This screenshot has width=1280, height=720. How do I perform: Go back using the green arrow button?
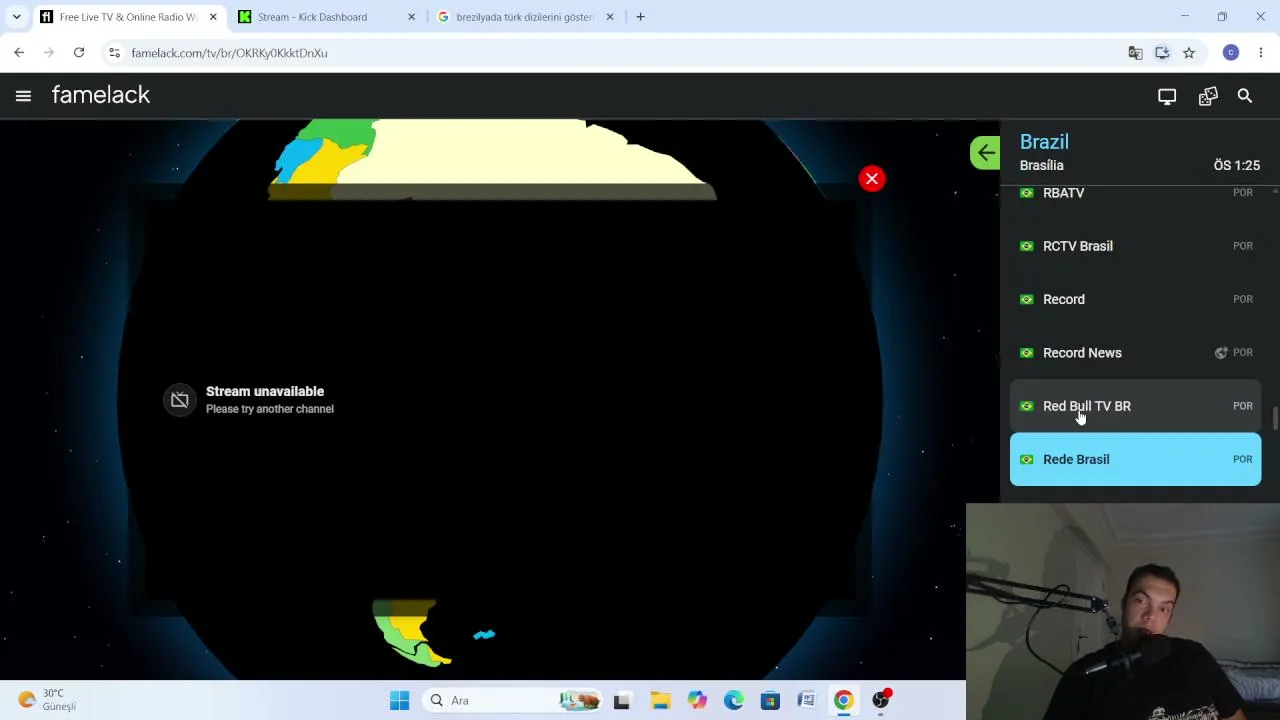[985, 153]
